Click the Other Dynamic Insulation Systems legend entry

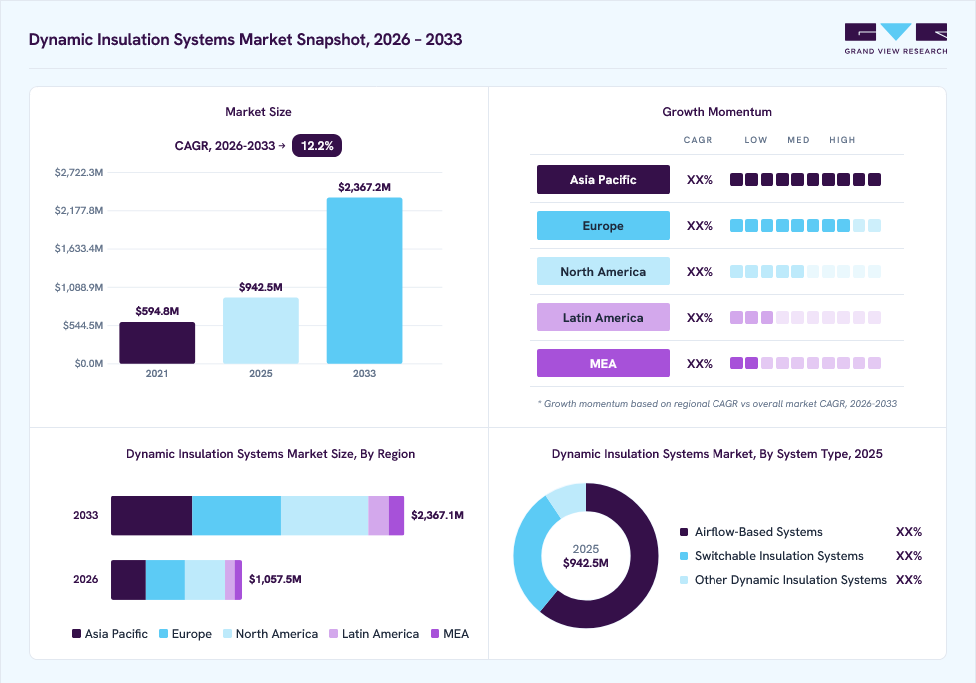pos(801,580)
